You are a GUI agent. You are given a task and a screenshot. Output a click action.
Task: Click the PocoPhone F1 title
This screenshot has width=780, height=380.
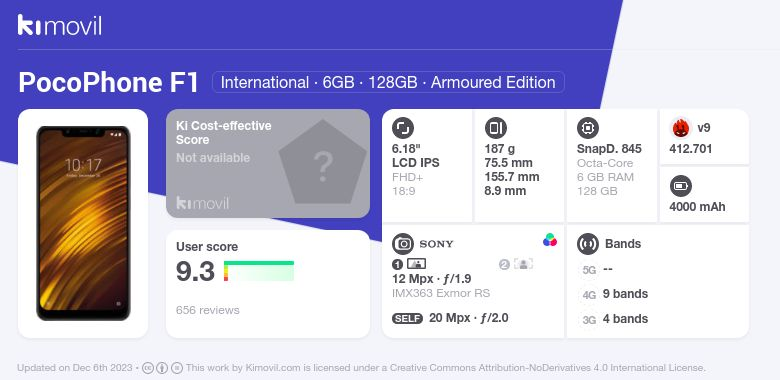(108, 83)
